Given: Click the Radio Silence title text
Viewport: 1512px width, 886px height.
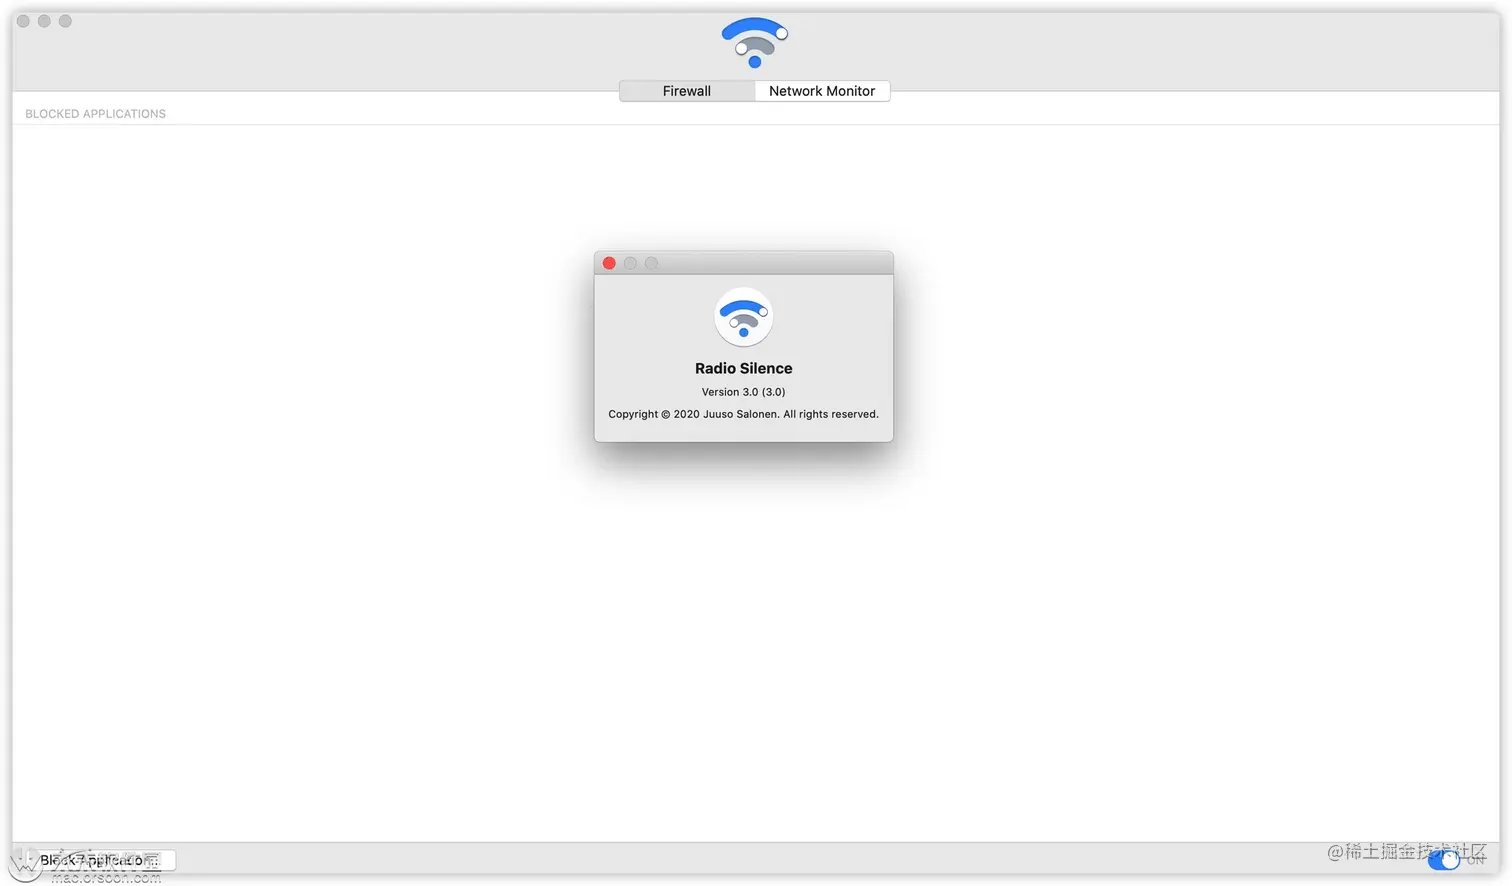Looking at the screenshot, I should (x=743, y=368).
